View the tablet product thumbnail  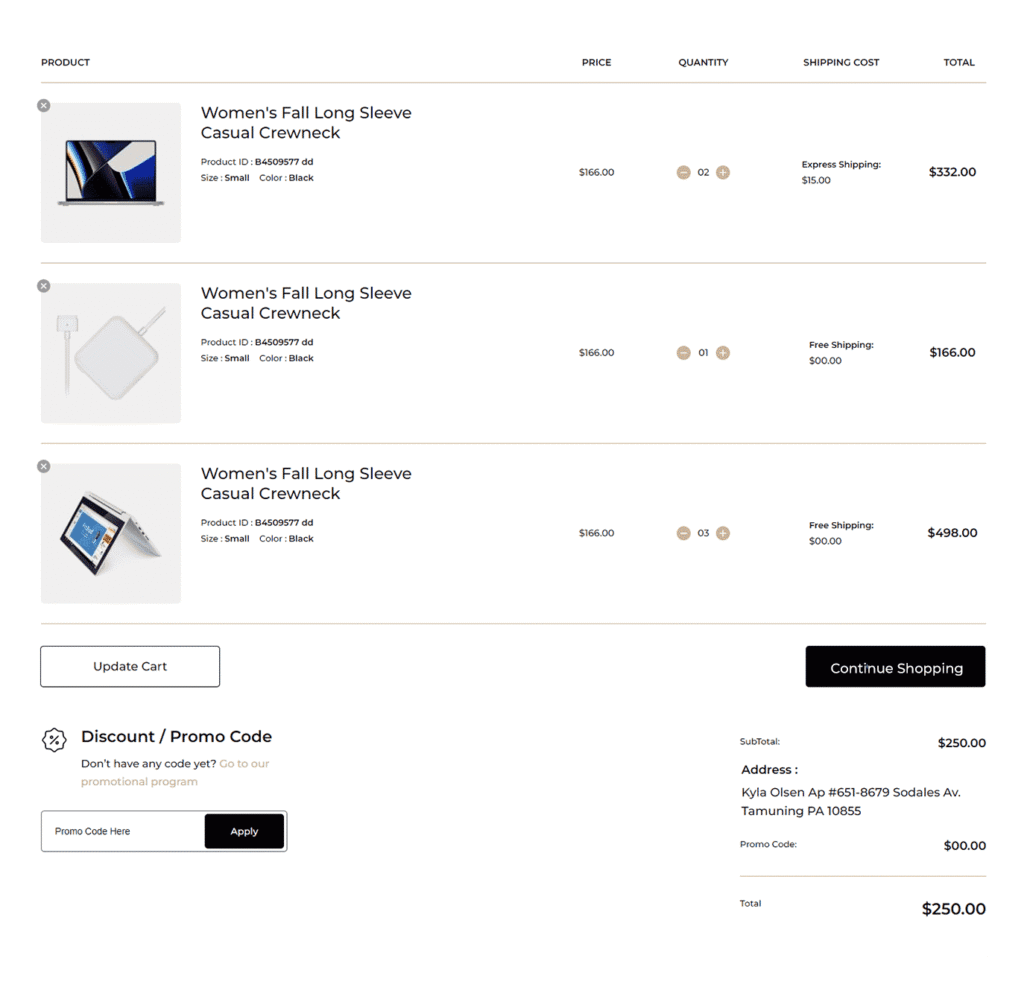(x=110, y=533)
